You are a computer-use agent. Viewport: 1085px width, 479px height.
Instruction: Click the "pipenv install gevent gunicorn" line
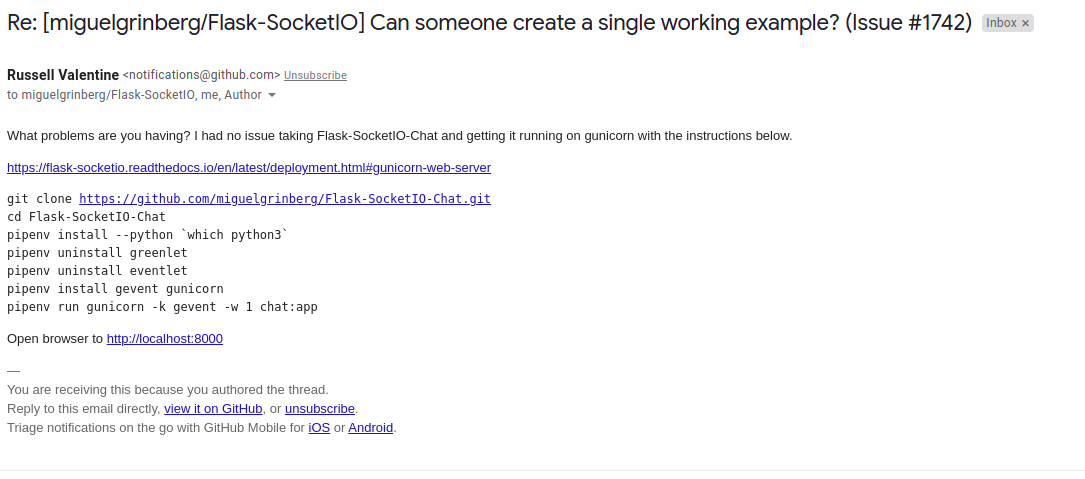pos(116,289)
